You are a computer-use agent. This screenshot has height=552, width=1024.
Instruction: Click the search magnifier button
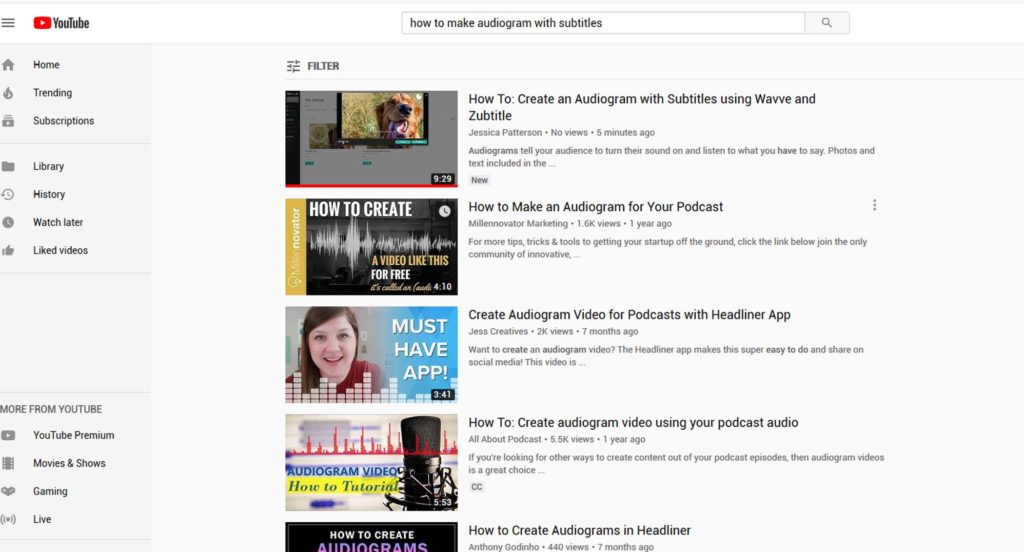pos(827,23)
